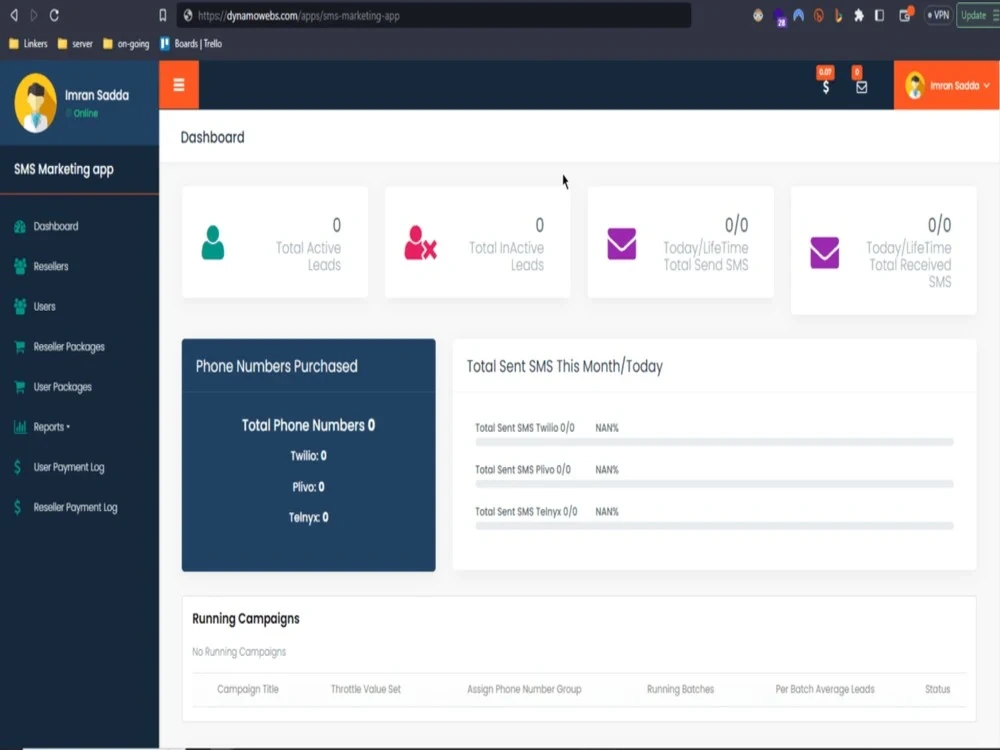This screenshot has width=1000, height=750.
Task: Click the Total Sent SMS Plivo progress bar
Action: click(x=714, y=484)
